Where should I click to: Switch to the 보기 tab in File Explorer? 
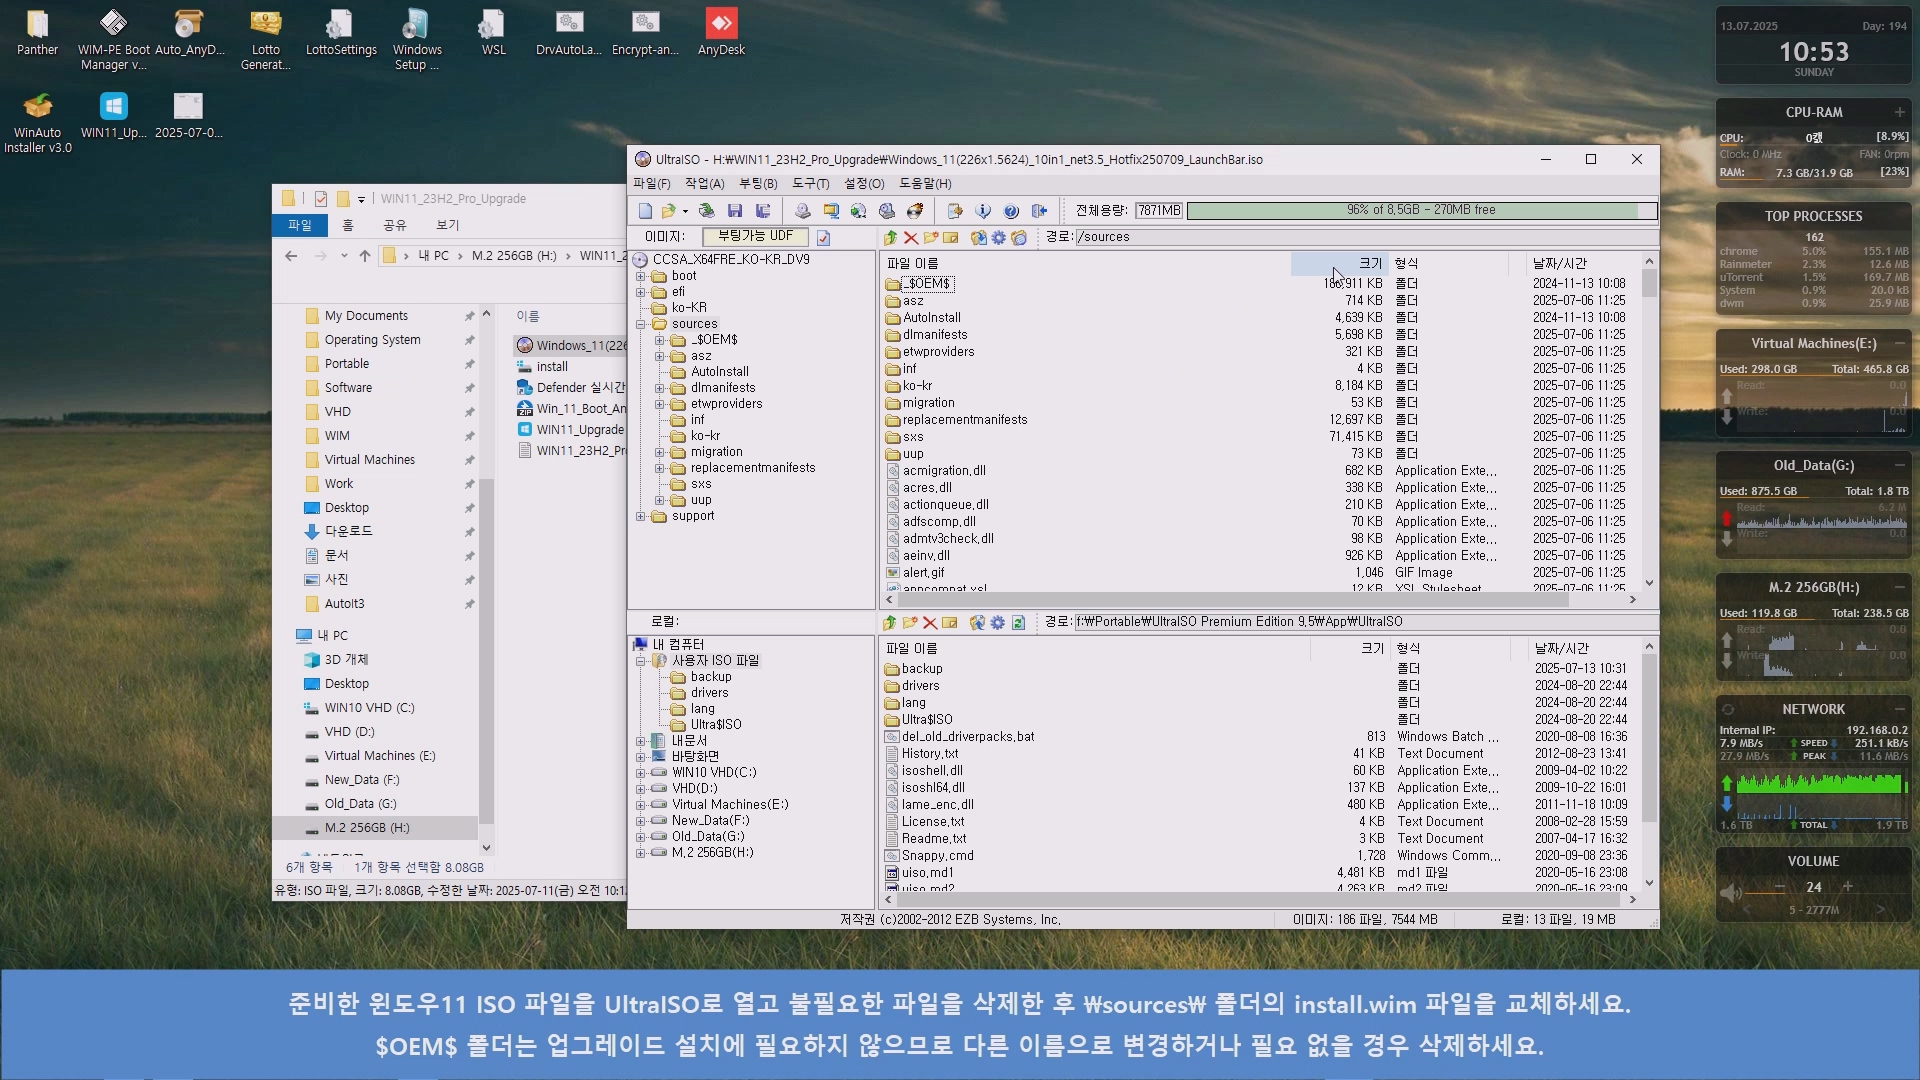click(447, 225)
